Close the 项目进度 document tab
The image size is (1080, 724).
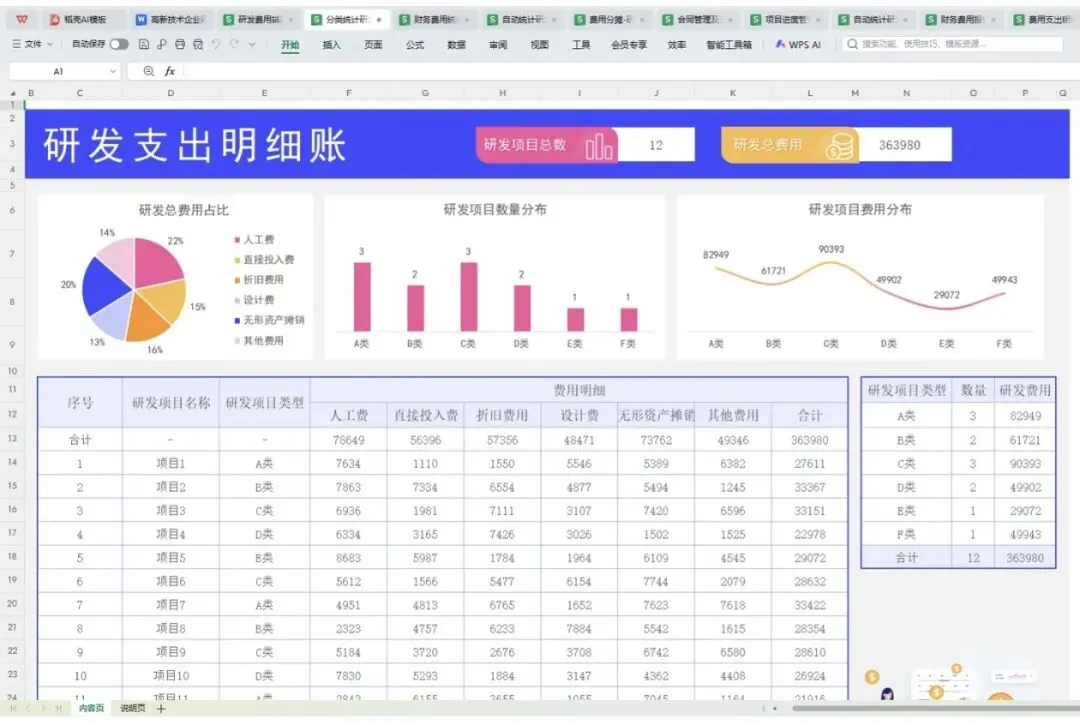click(x=818, y=20)
